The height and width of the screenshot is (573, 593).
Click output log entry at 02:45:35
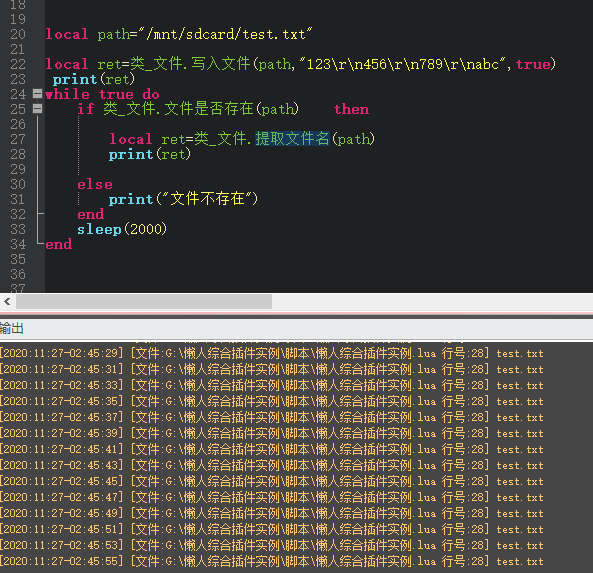[x=272, y=401]
